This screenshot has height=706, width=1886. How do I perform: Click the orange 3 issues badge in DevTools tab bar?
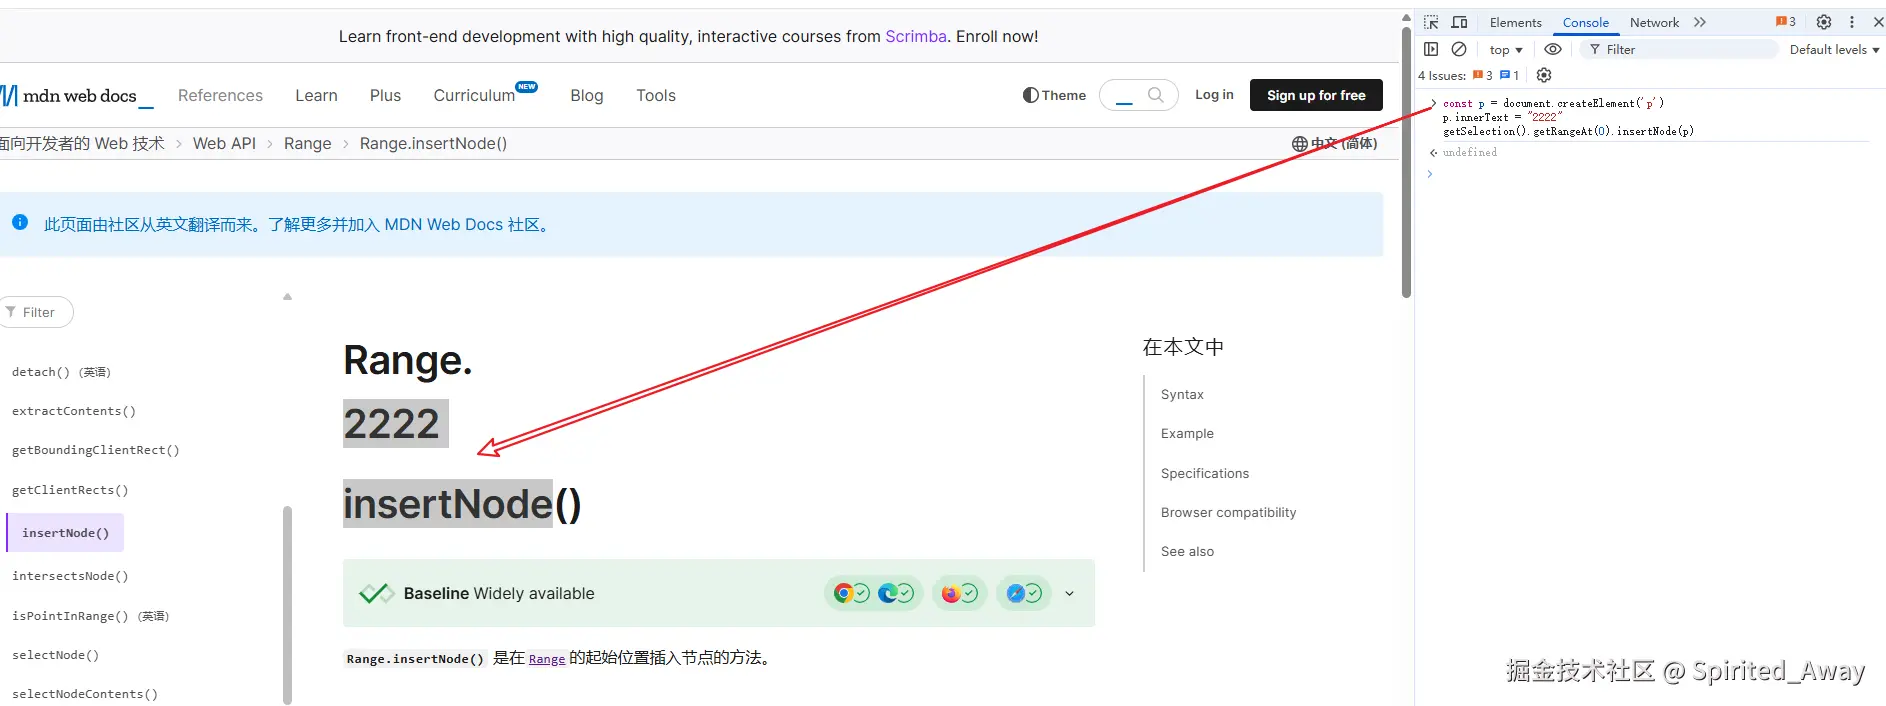[x=1785, y=22]
